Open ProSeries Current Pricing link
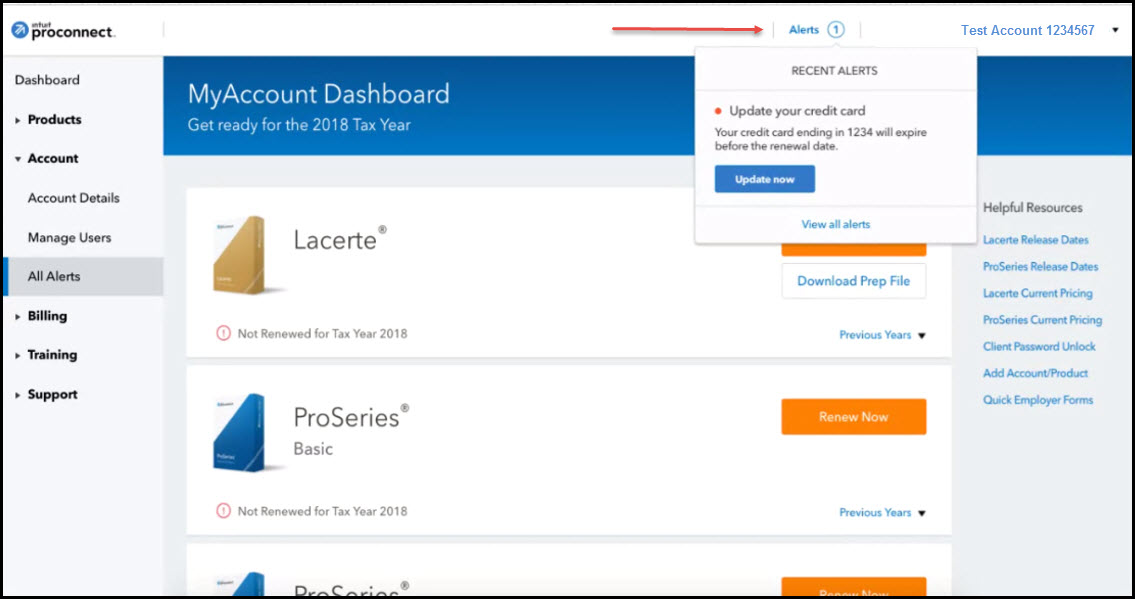1135x599 pixels. click(1042, 320)
